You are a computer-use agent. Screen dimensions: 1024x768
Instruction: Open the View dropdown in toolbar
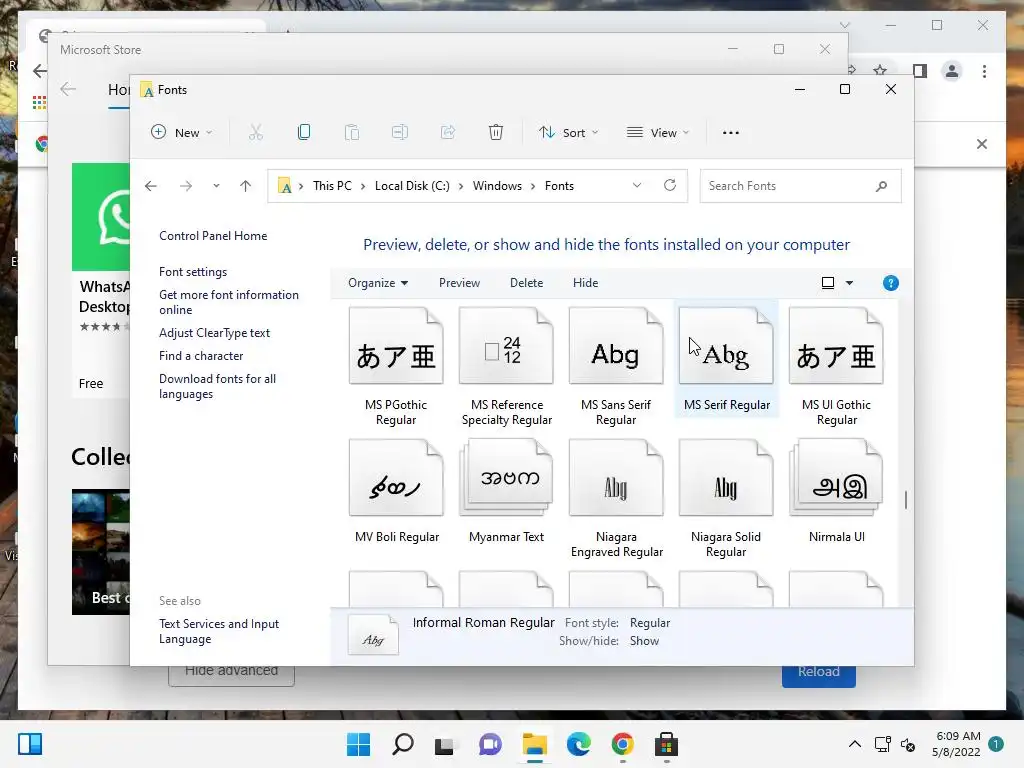[658, 133]
